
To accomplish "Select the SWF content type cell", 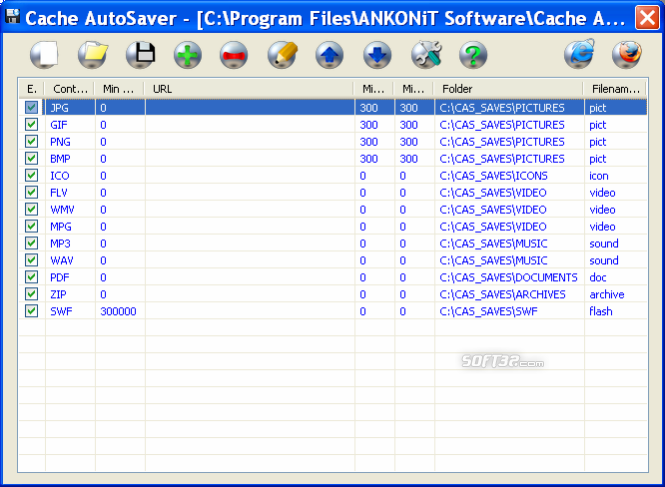I will click(70, 311).
